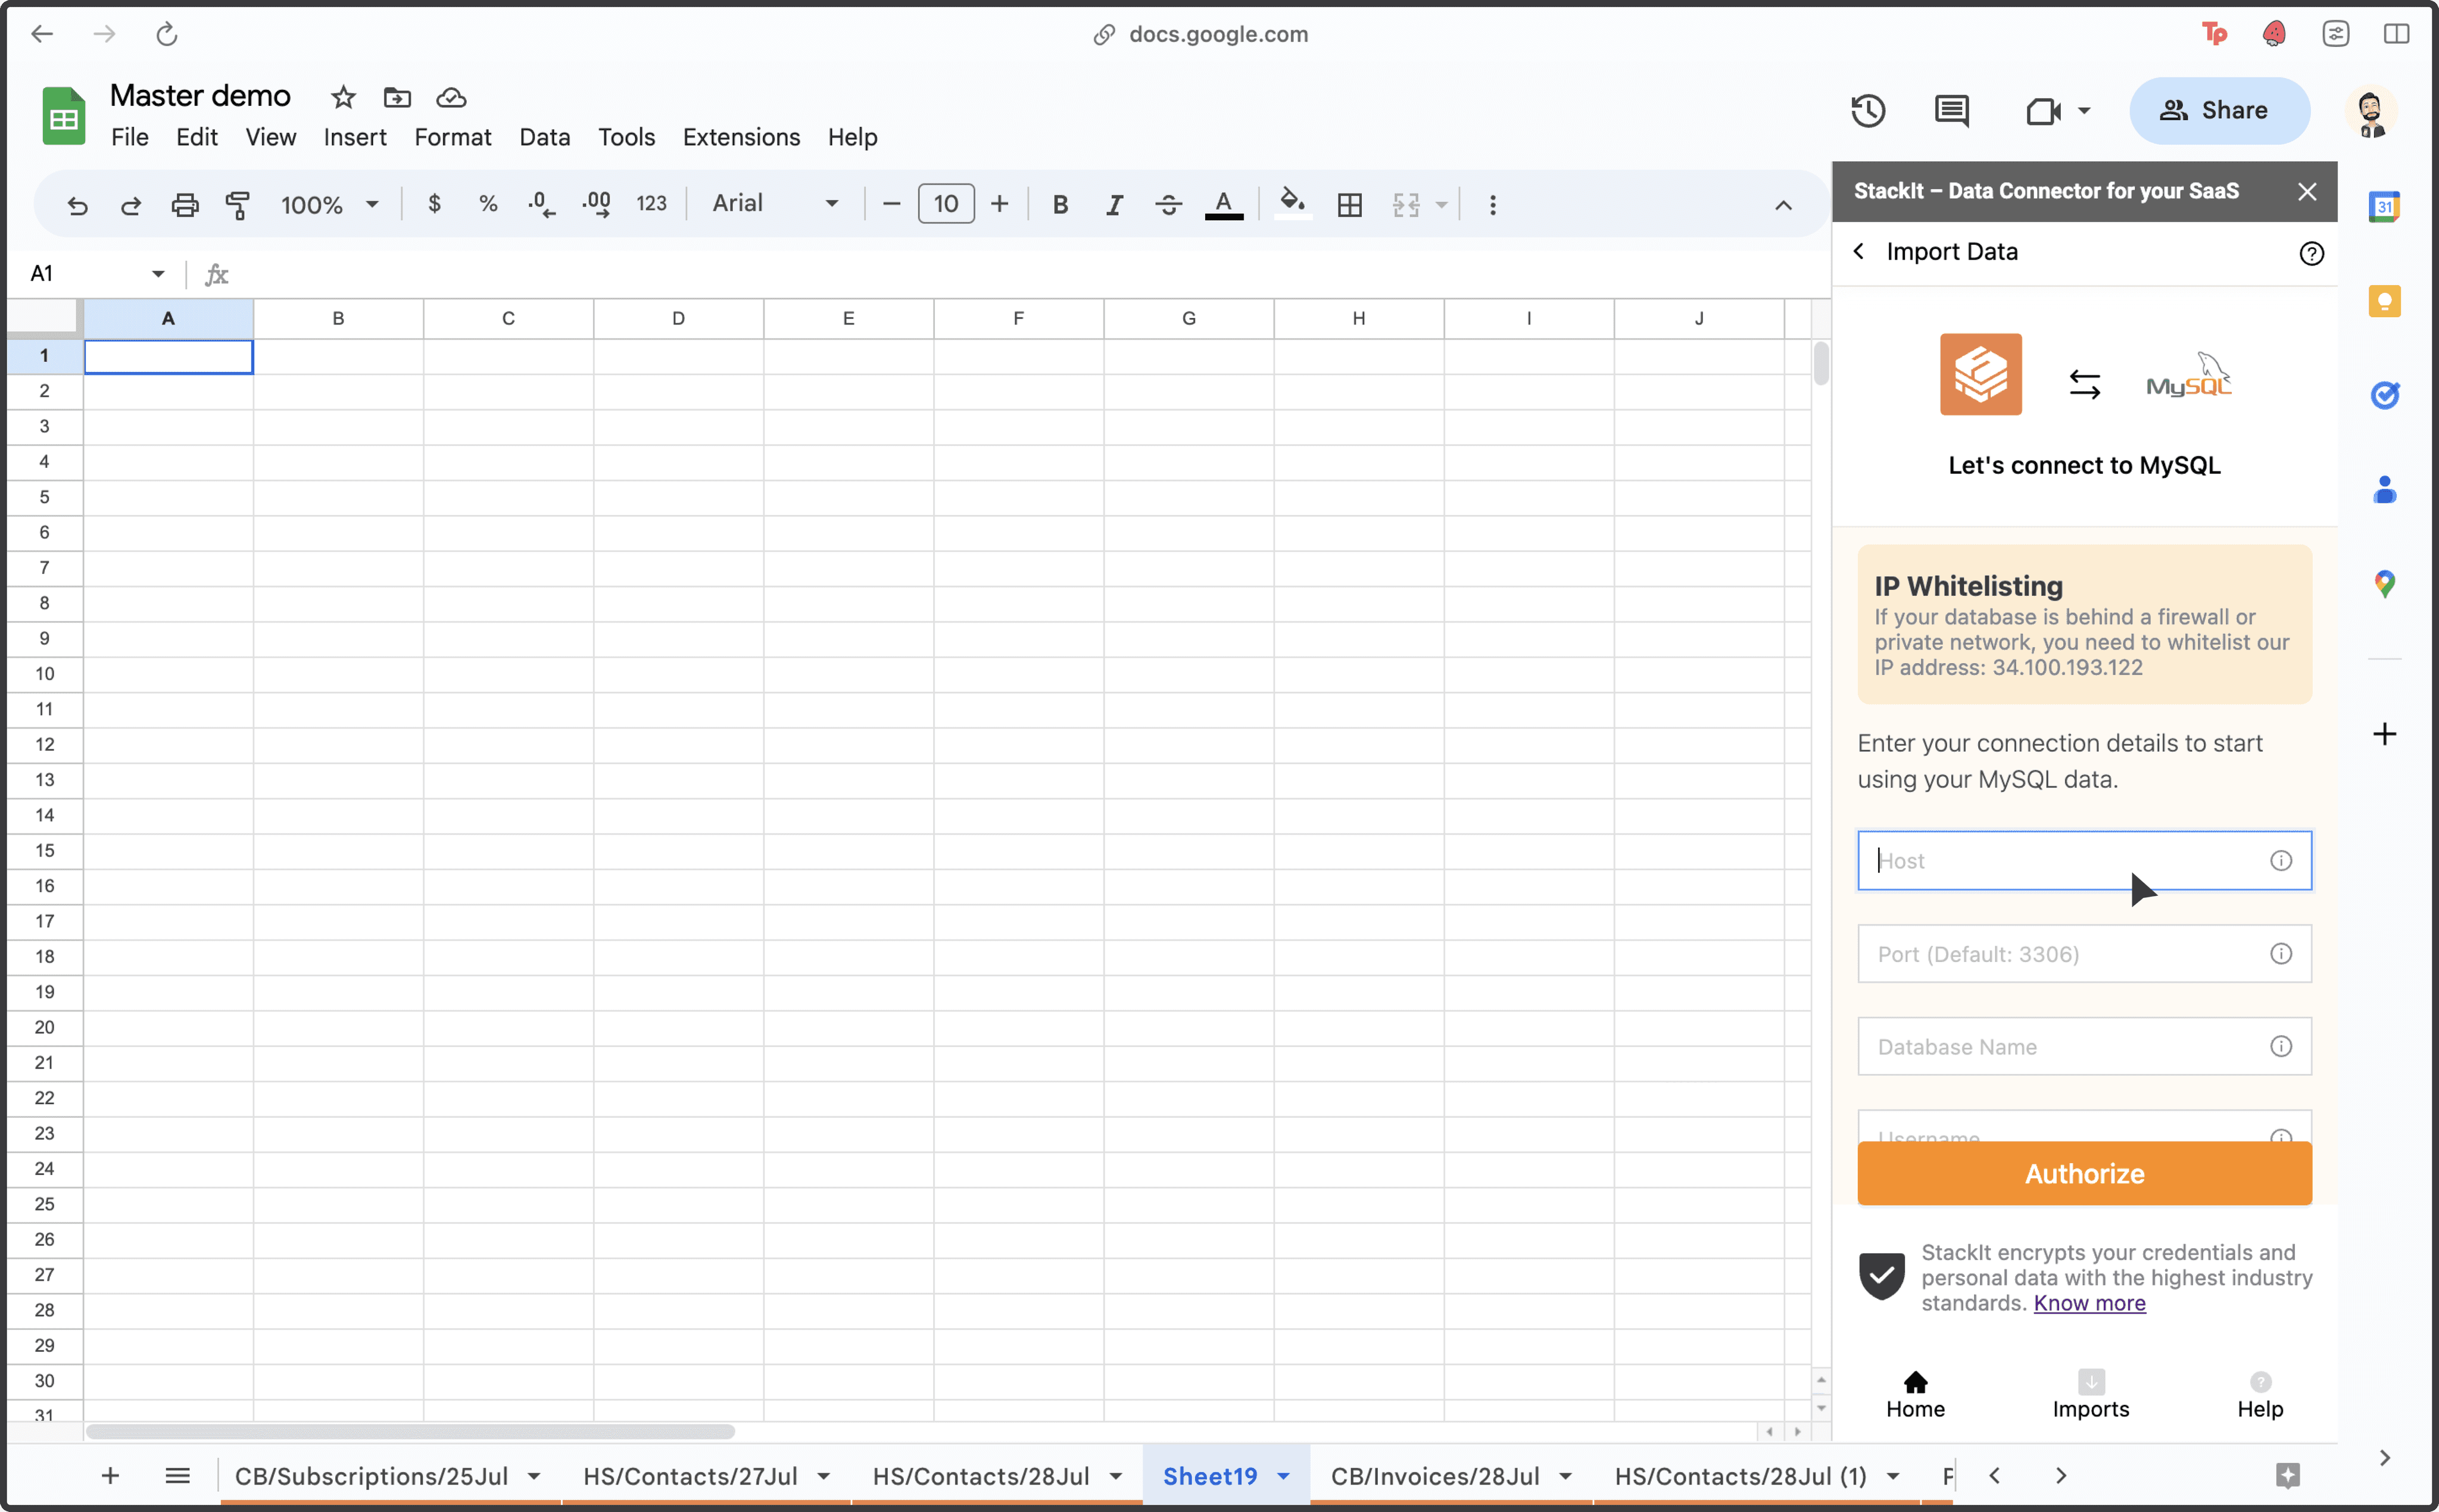Open the Know more link
The width and height of the screenshot is (2439, 1512).
click(2089, 1303)
